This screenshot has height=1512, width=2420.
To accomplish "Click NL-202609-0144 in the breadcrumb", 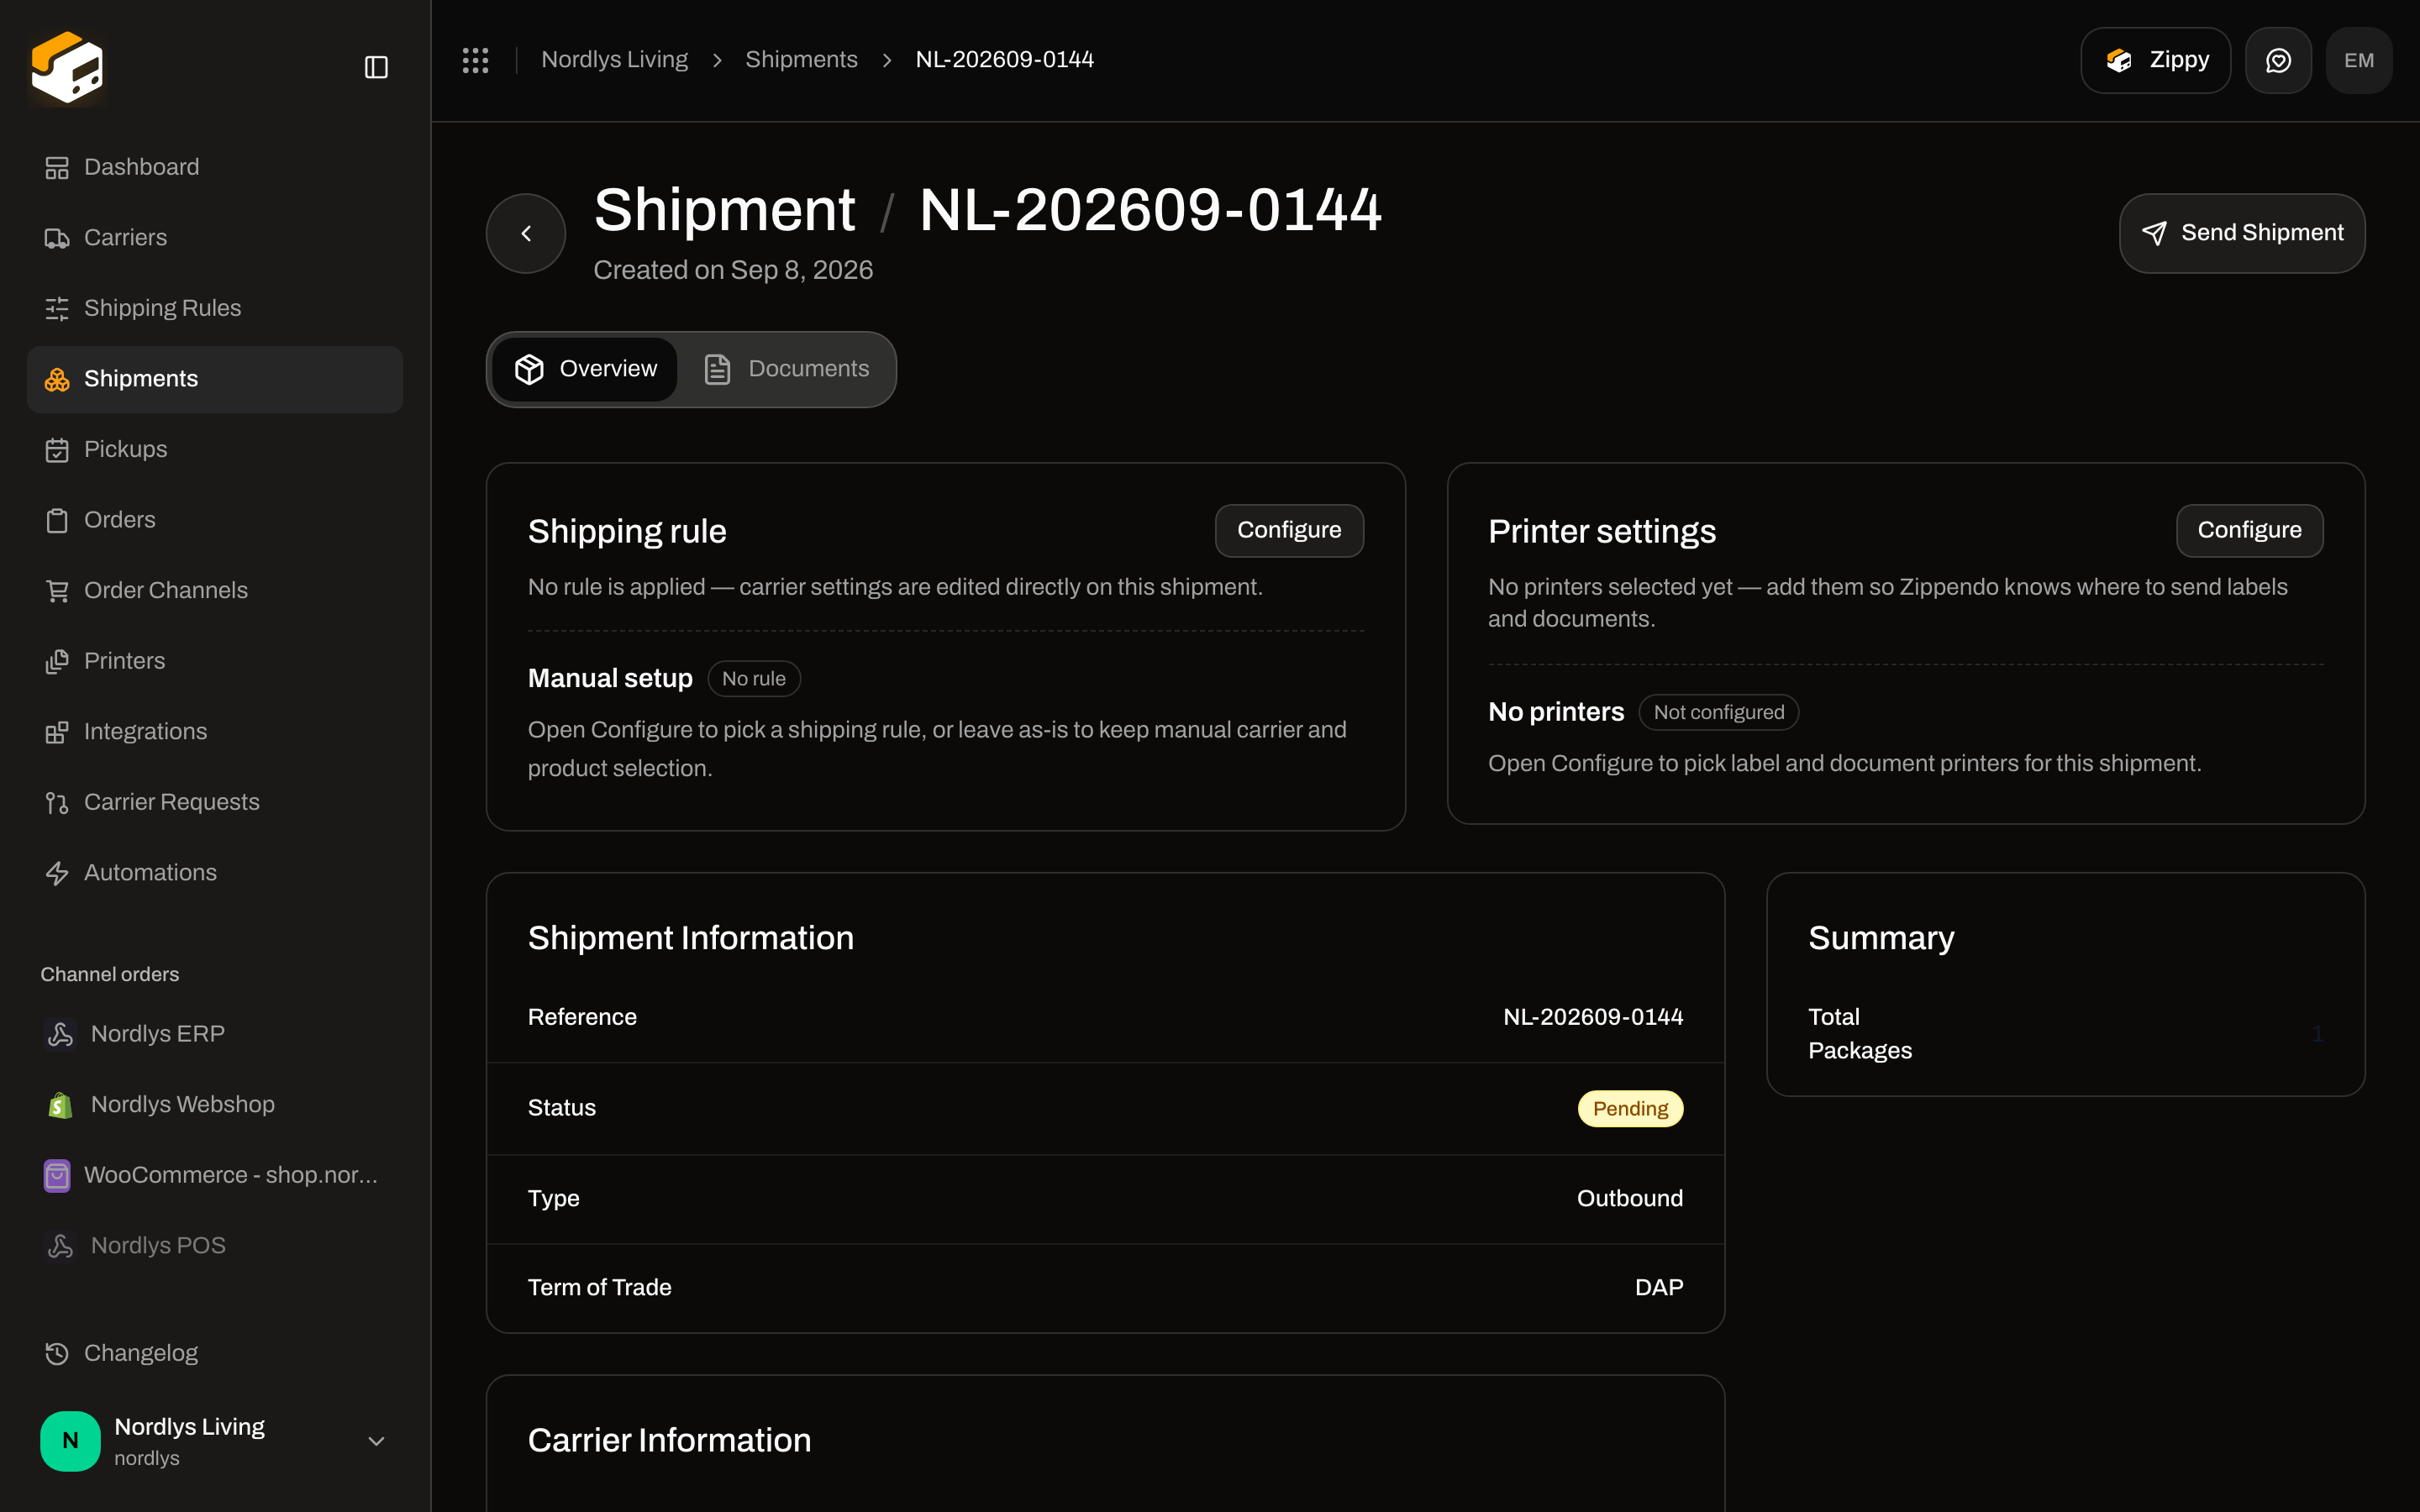I will pyautogui.click(x=1004, y=60).
